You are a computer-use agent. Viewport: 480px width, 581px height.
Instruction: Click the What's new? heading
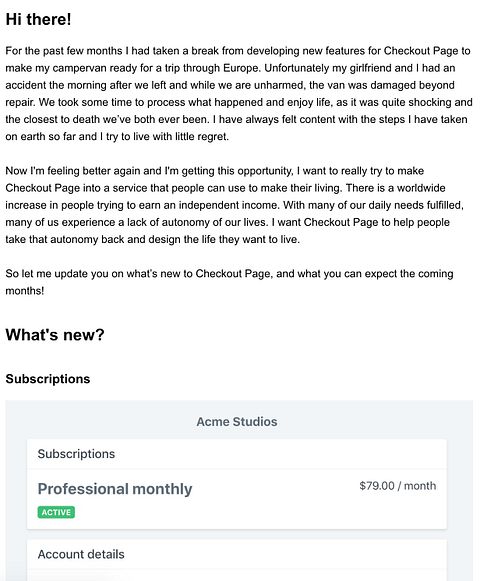tap(55, 335)
